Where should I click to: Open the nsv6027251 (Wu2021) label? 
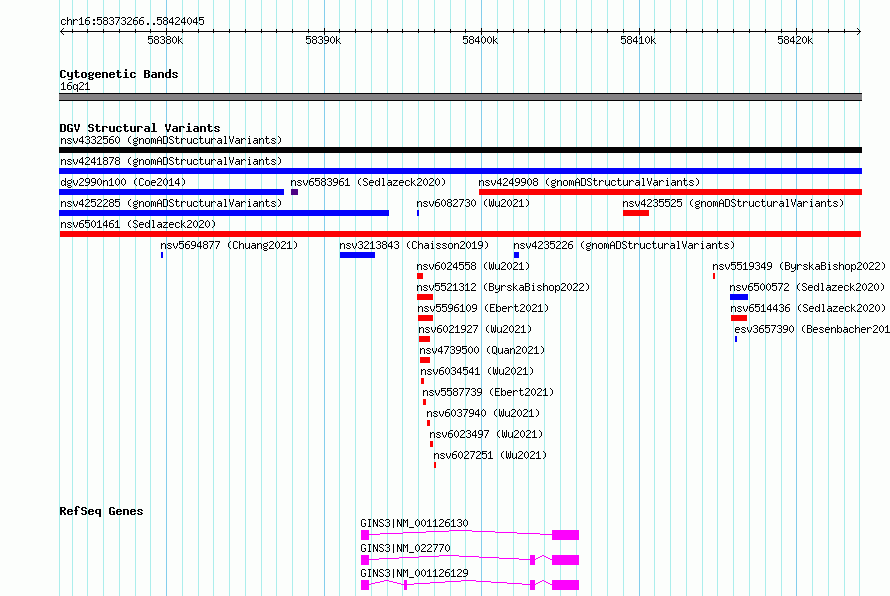(490, 455)
